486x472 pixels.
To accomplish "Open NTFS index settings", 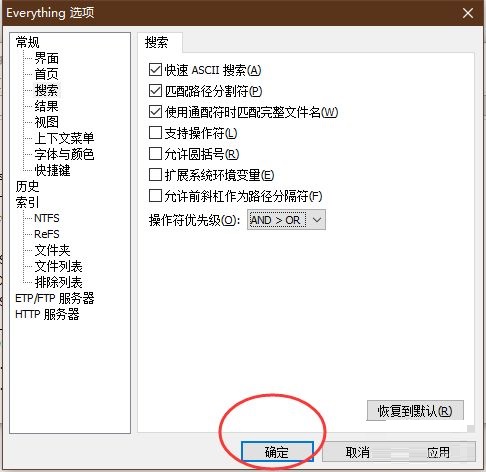I will [47, 218].
